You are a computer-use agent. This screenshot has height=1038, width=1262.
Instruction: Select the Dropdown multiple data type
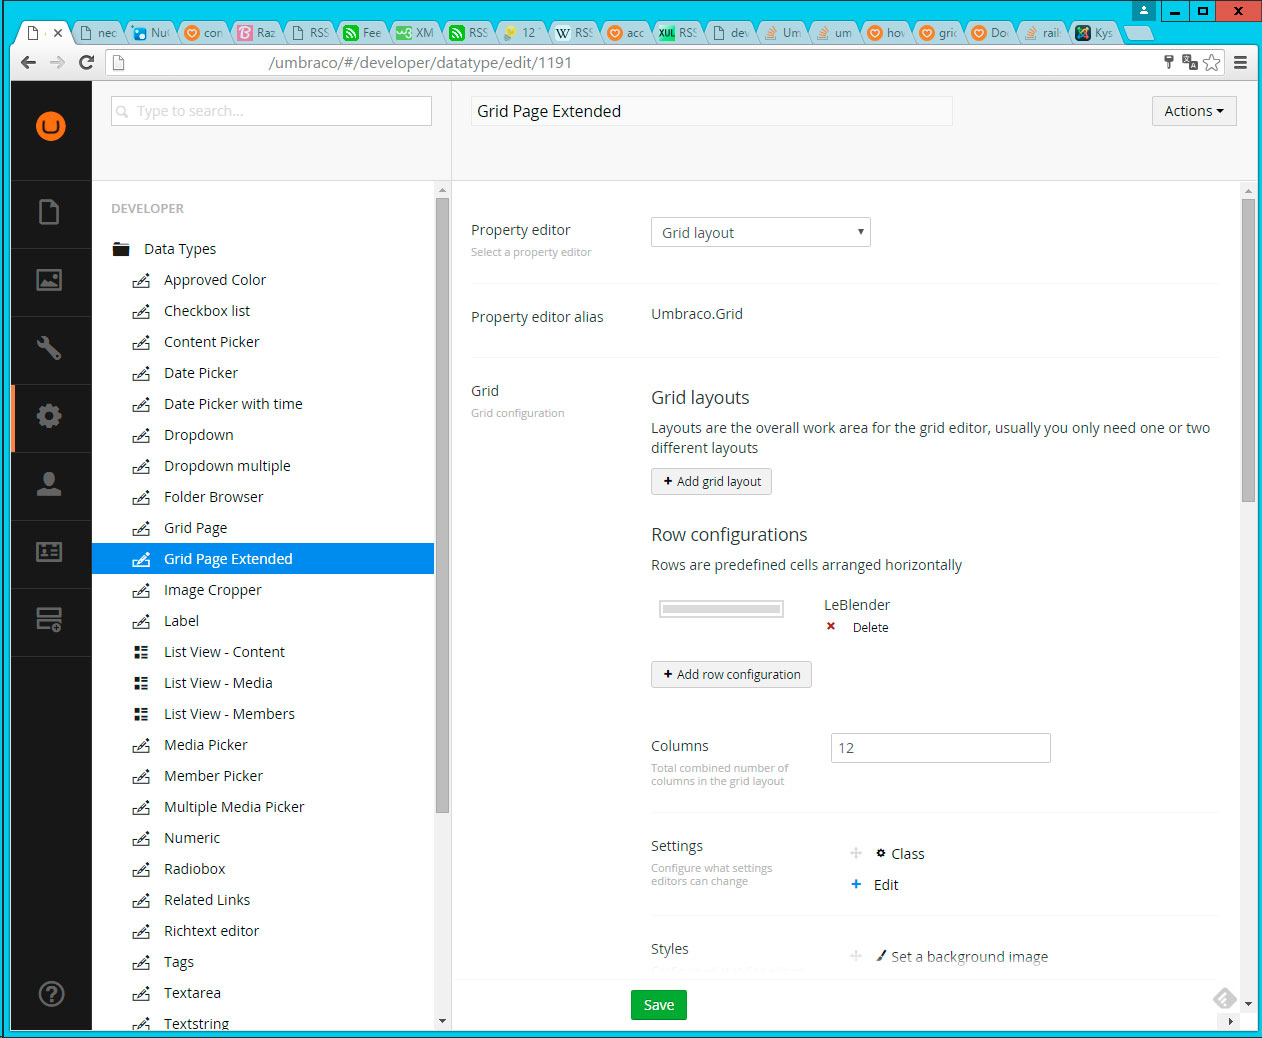point(227,466)
